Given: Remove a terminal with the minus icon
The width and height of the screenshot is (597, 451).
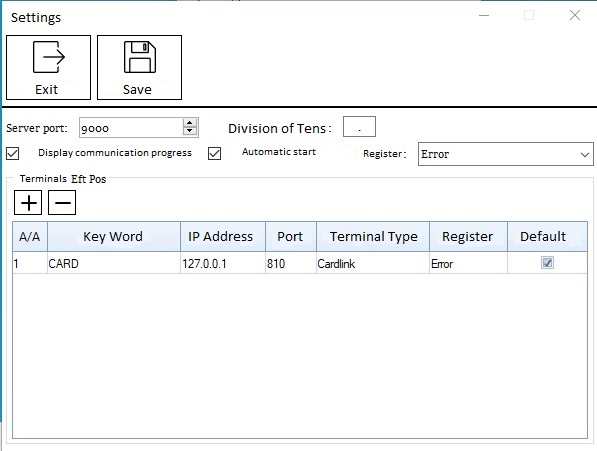Looking at the screenshot, I should click(x=62, y=203).
